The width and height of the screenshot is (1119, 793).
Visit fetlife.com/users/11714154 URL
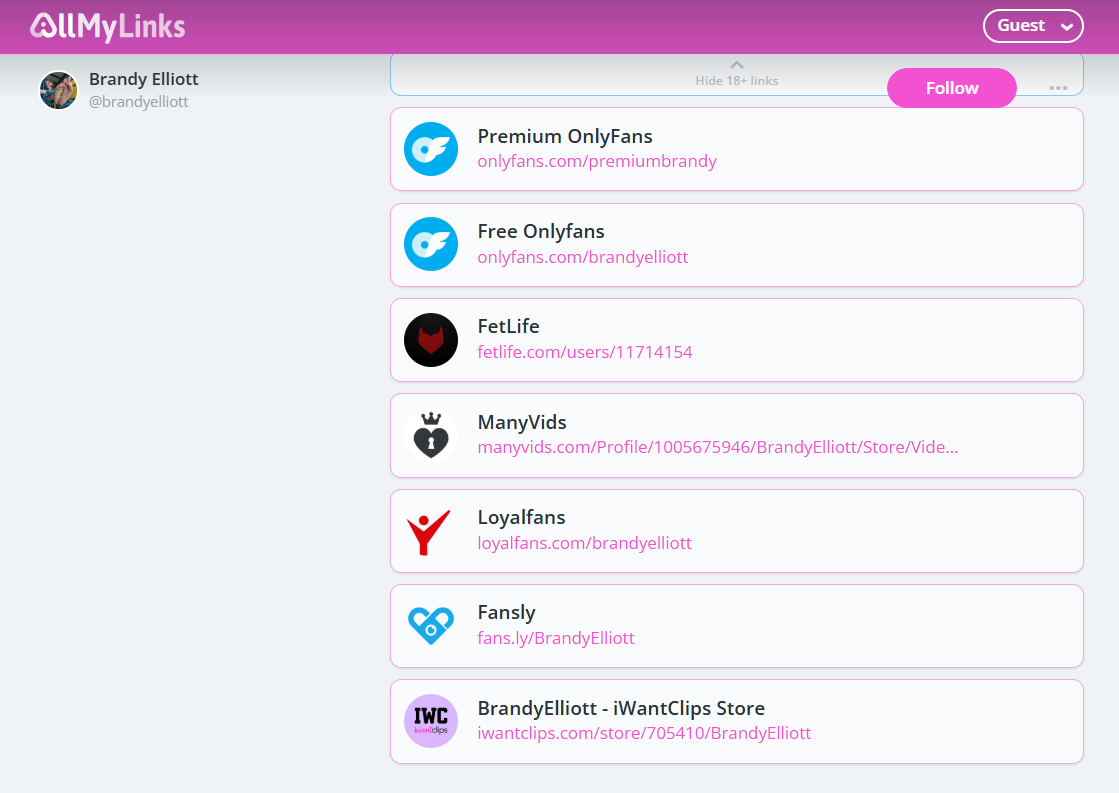pos(584,352)
